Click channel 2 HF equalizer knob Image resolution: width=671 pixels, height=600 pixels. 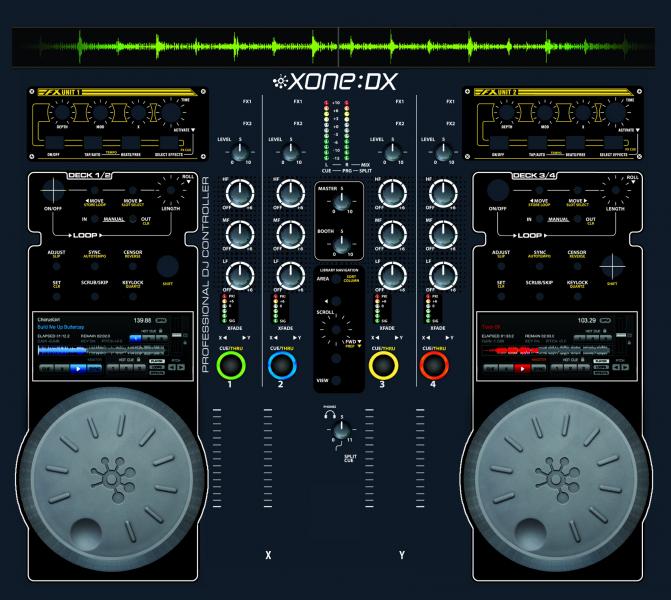coord(291,193)
